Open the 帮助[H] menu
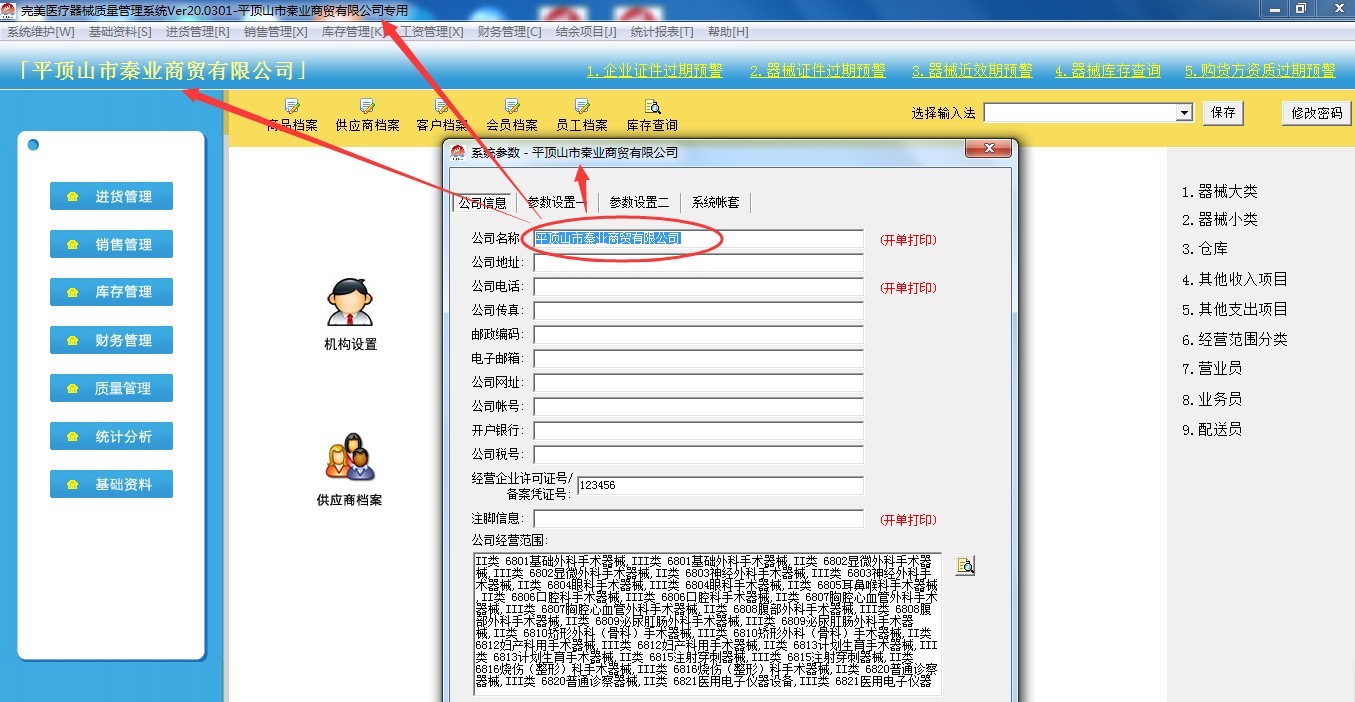Viewport: 1355px width, 702px height. [728, 32]
